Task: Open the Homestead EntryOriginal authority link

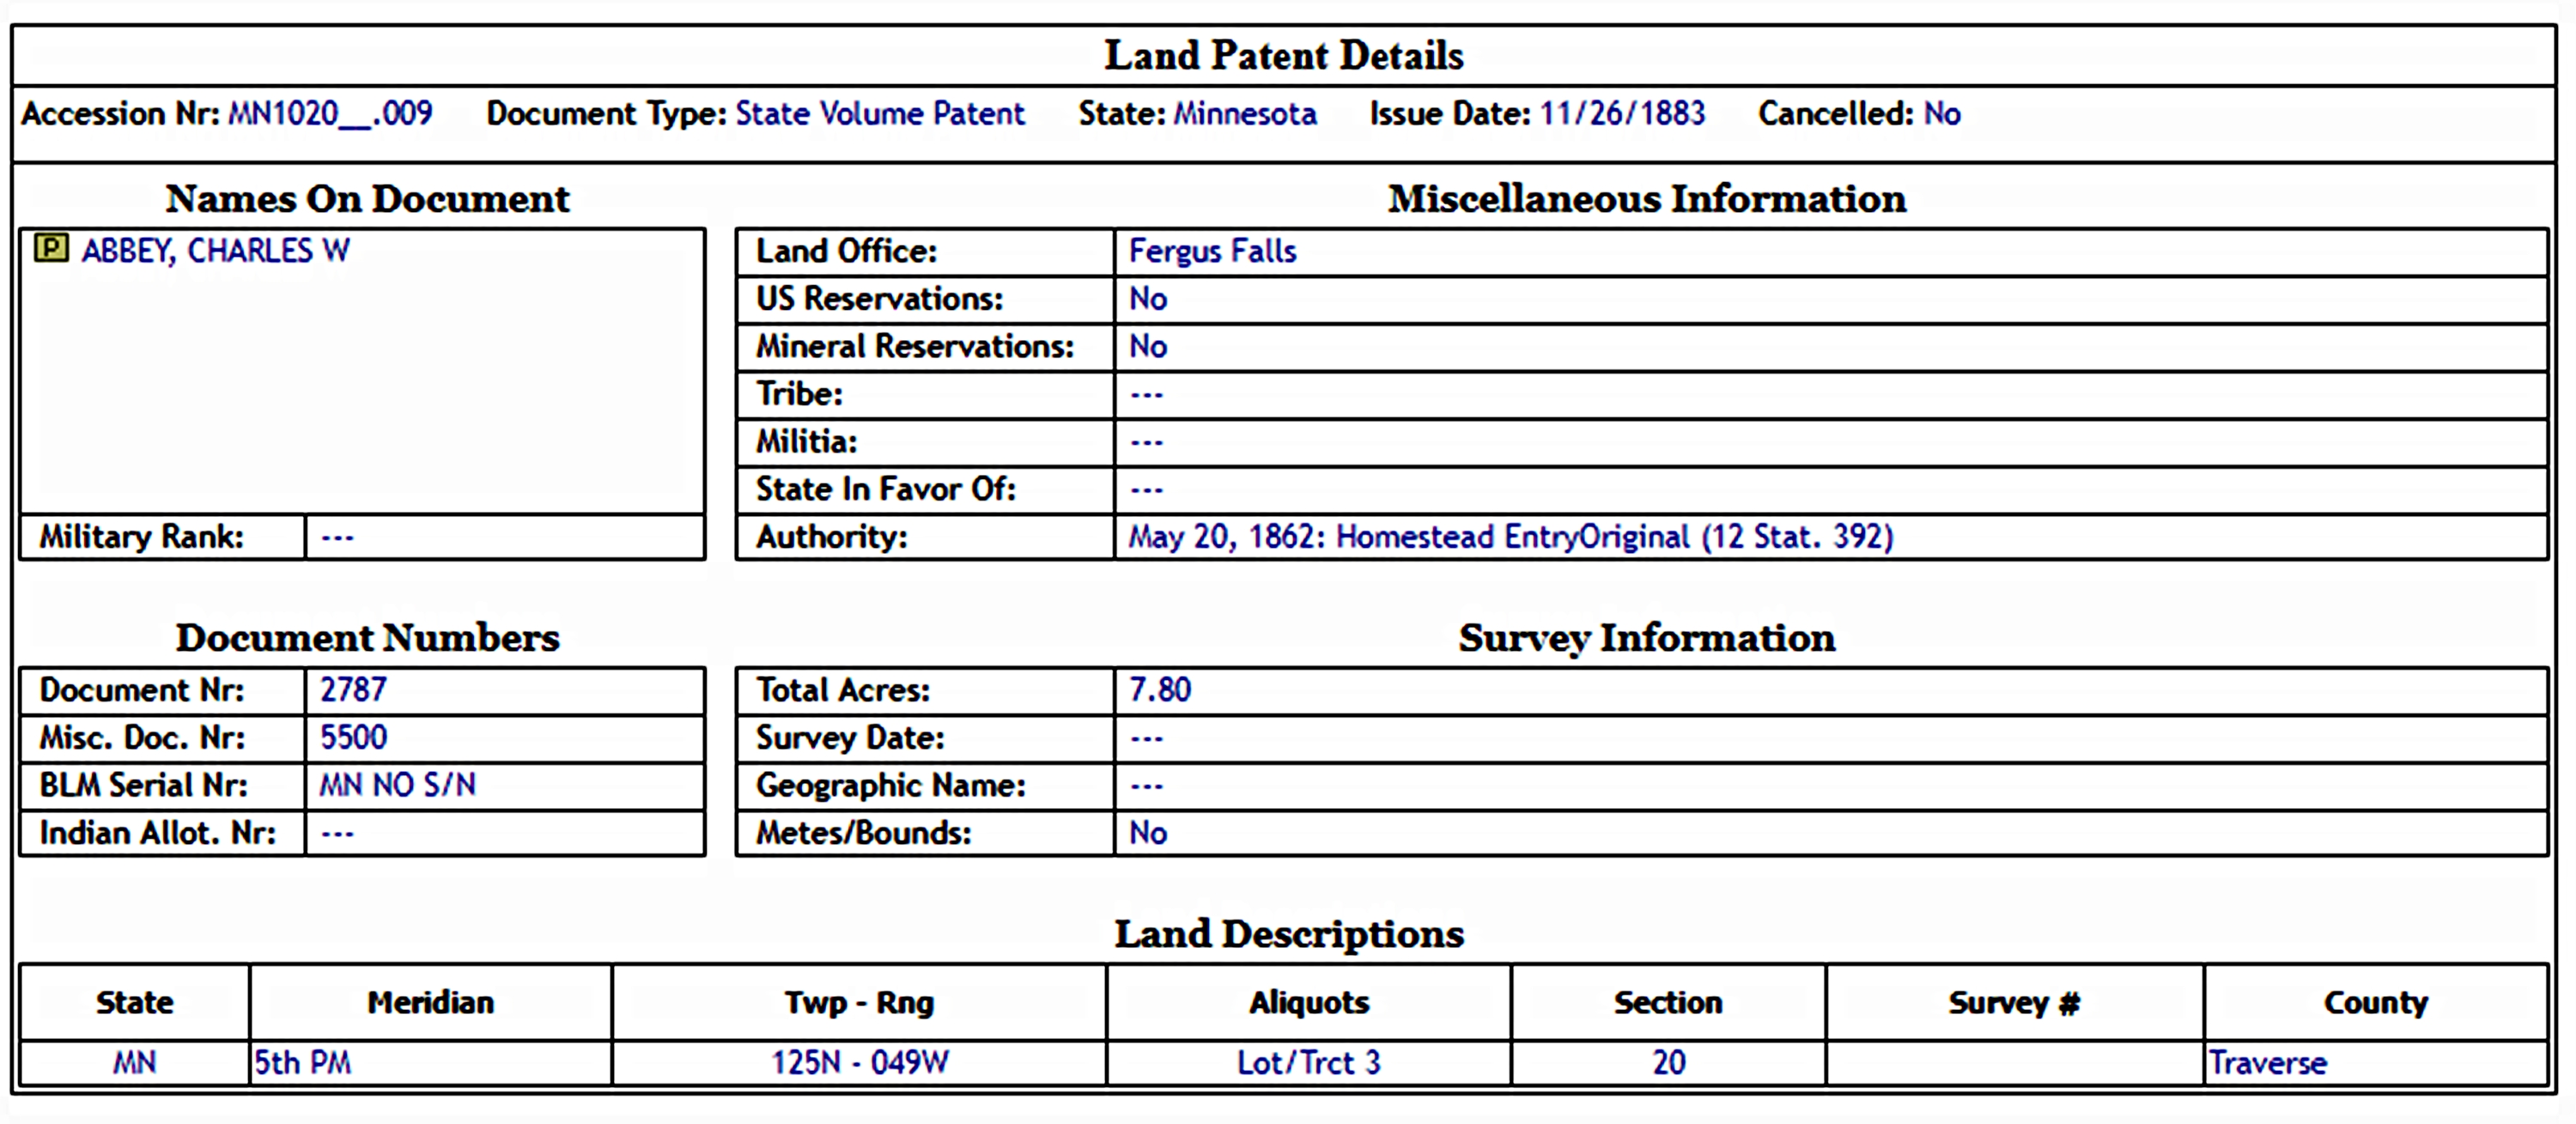Action: pyautogui.click(x=1510, y=537)
